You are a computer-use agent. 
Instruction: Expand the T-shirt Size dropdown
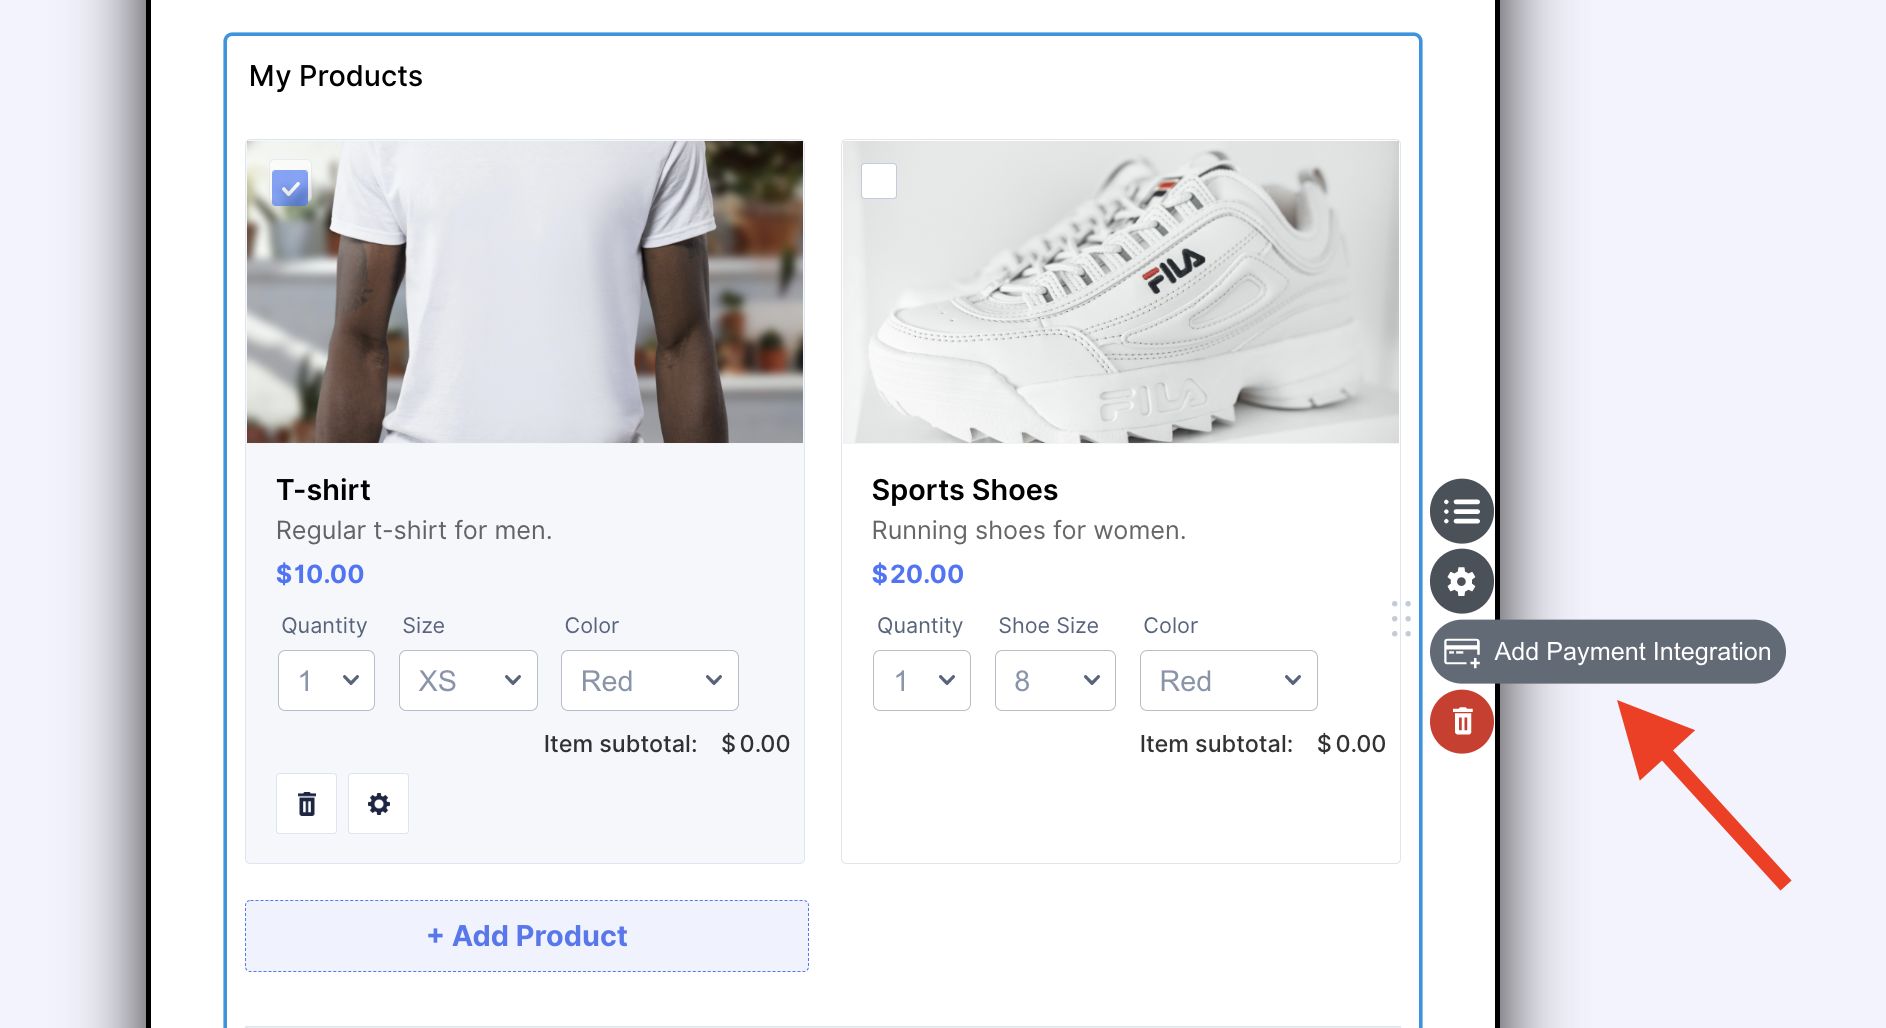click(468, 681)
